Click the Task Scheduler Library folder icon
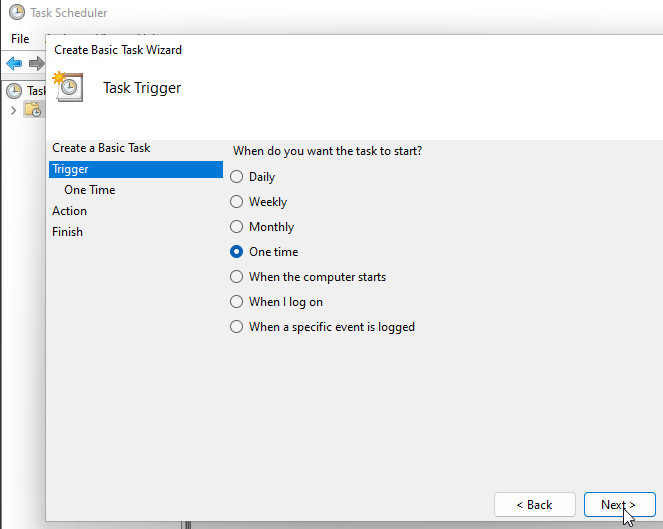 (x=32, y=110)
